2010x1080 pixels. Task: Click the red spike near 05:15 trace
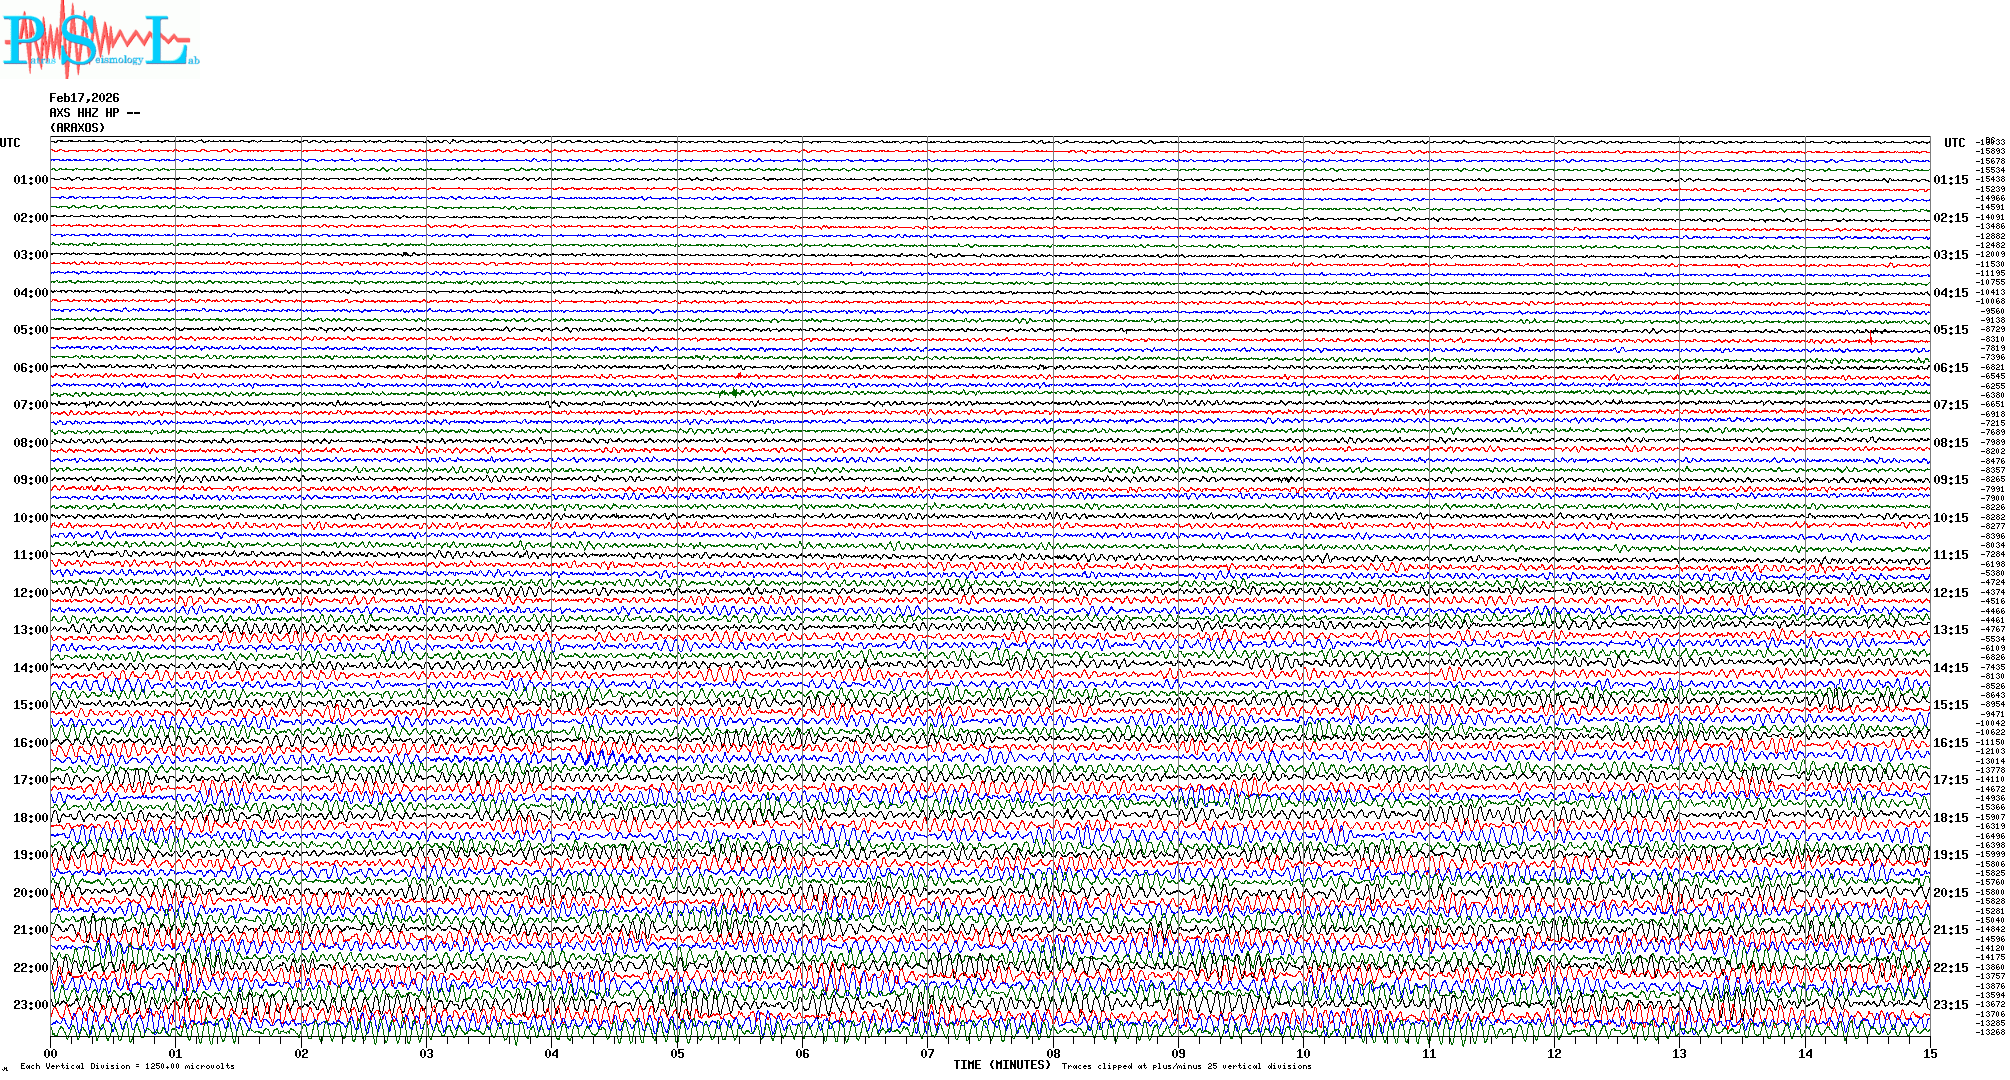click(1870, 337)
